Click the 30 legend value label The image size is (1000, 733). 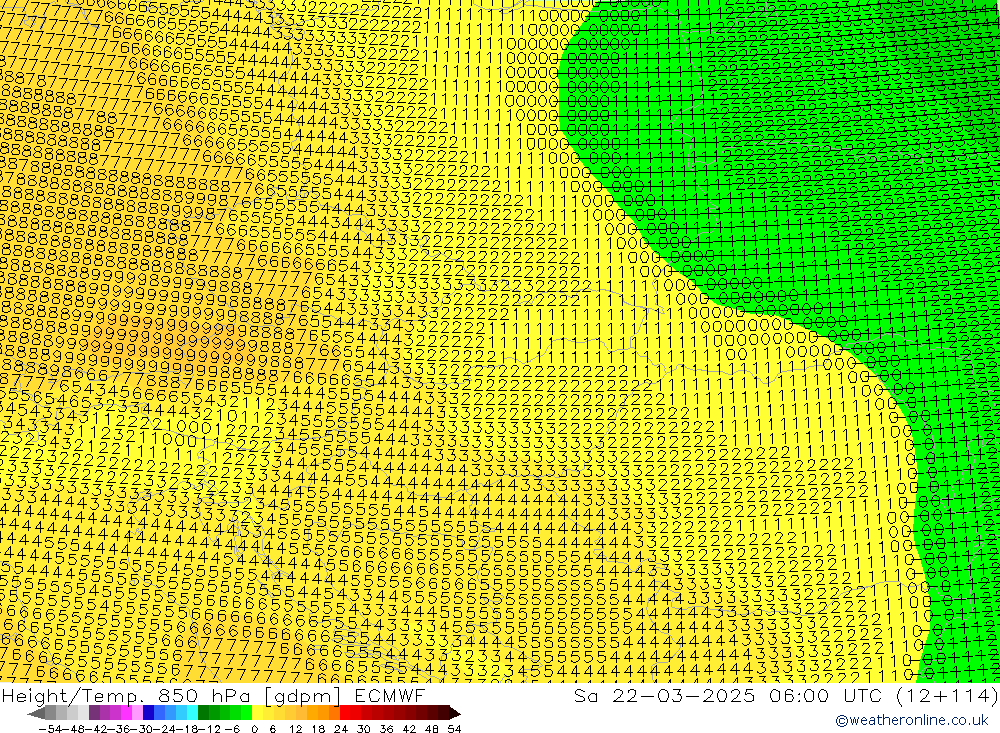364,729
